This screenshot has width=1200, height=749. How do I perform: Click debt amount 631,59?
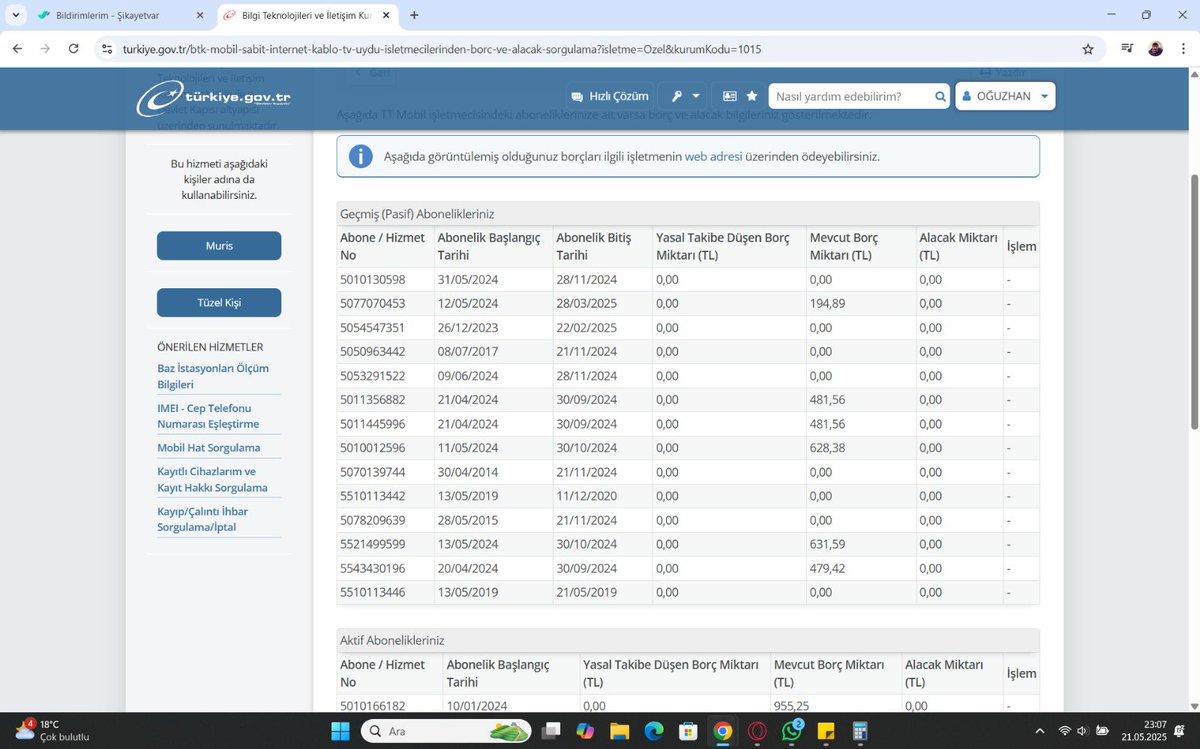click(x=827, y=544)
